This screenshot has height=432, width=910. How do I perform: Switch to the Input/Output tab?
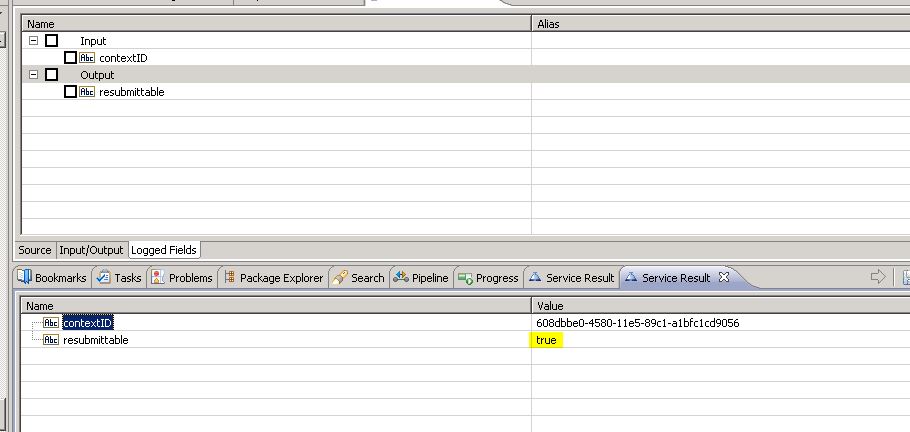(x=91, y=250)
